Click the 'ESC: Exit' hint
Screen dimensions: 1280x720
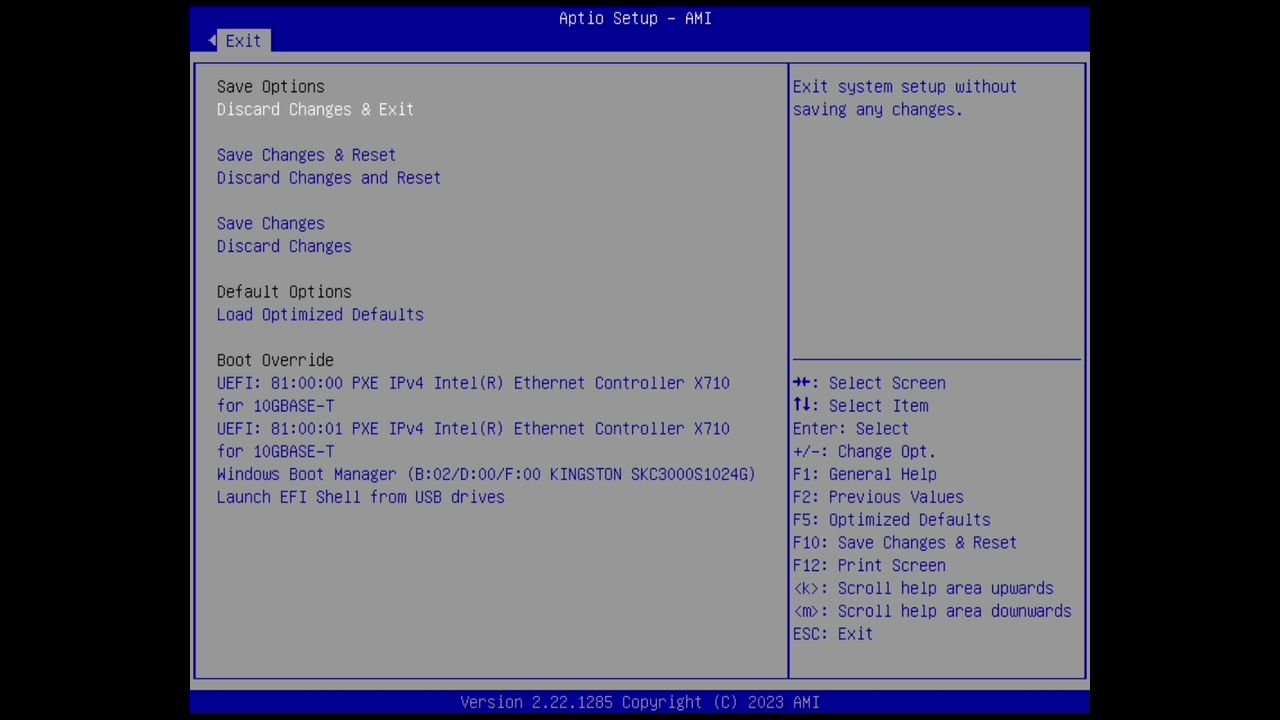click(832, 634)
